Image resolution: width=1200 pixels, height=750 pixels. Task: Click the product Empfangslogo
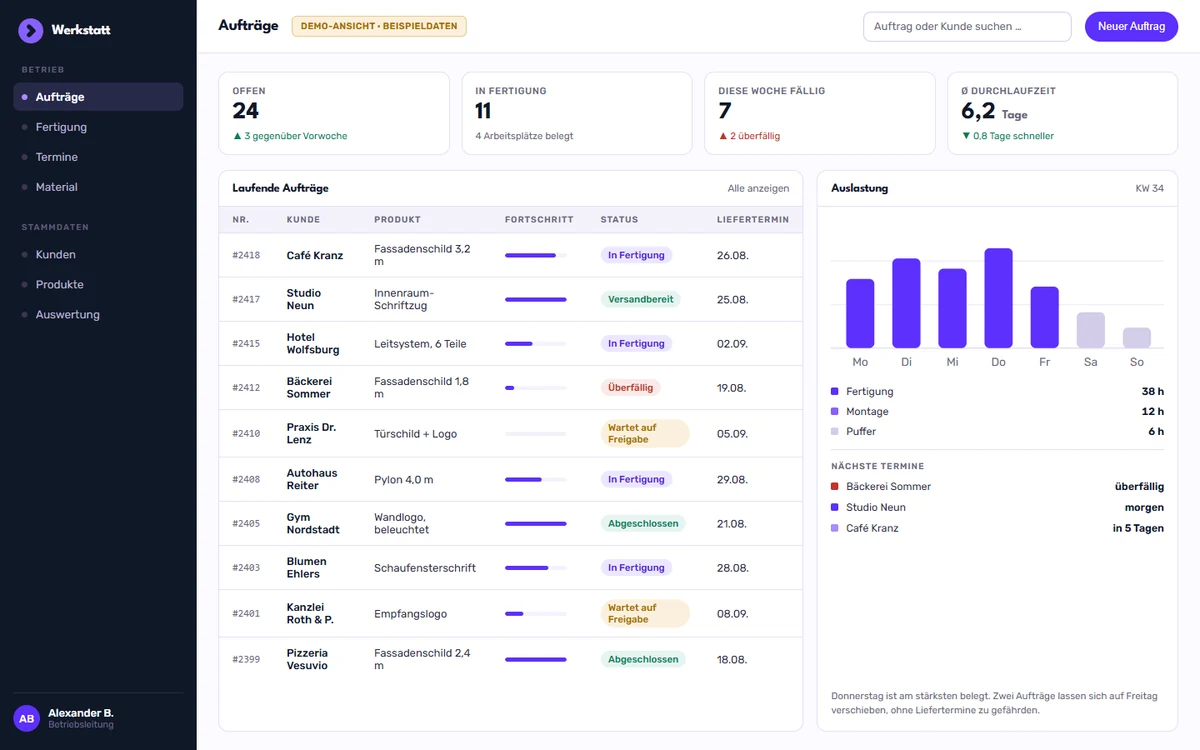(x=410, y=614)
